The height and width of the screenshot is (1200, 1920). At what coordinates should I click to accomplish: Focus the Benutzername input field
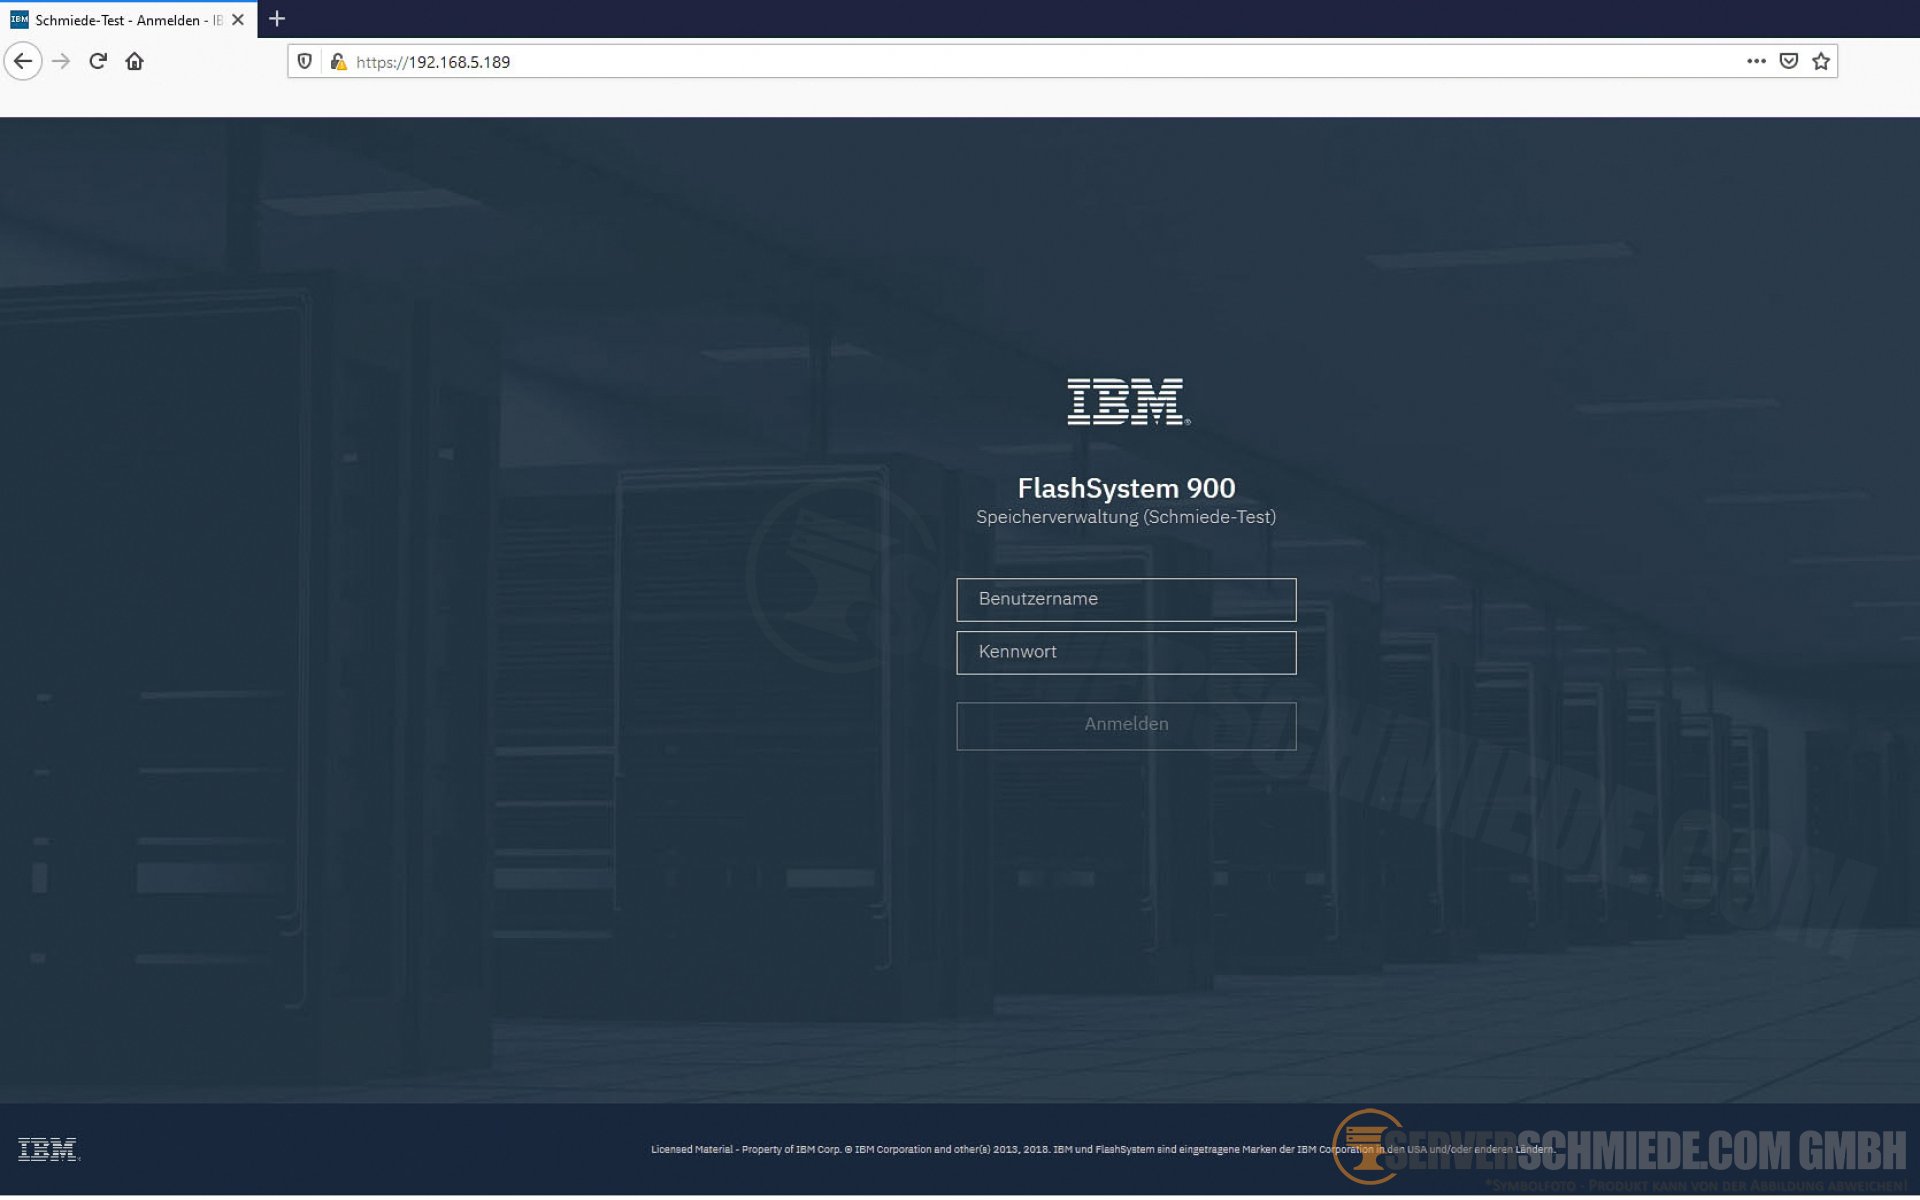pyautogui.click(x=1126, y=599)
